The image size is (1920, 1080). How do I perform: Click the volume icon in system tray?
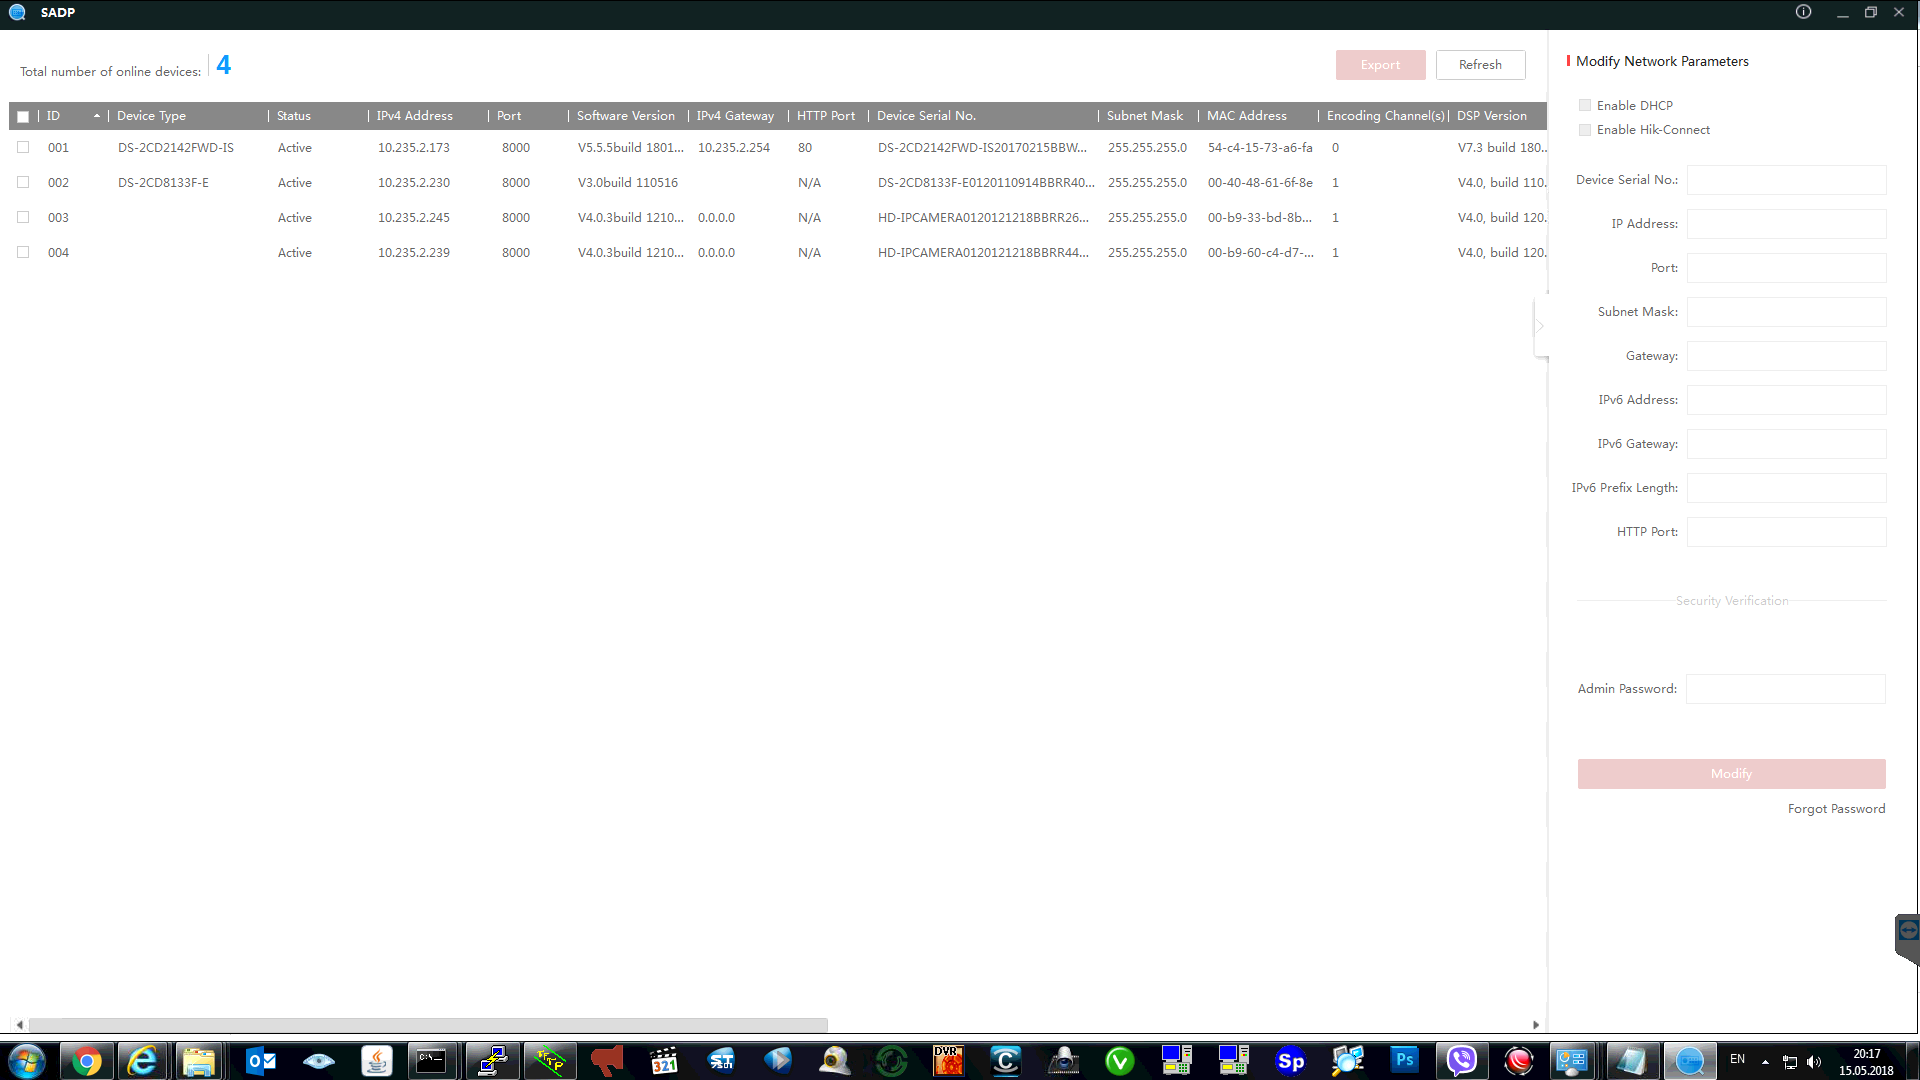tap(1814, 1062)
